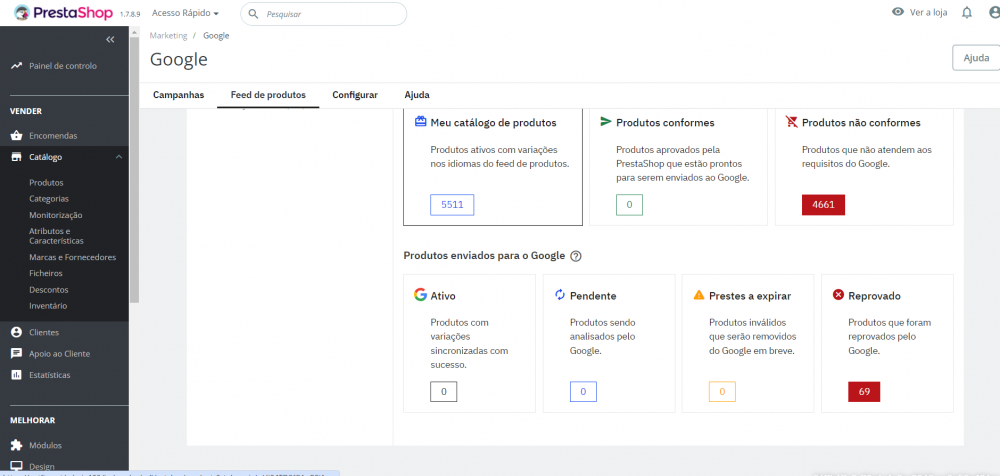This screenshot has height=476, width=1000.
Task: Click the Google G icon in Ativo card
Action: 420,295
